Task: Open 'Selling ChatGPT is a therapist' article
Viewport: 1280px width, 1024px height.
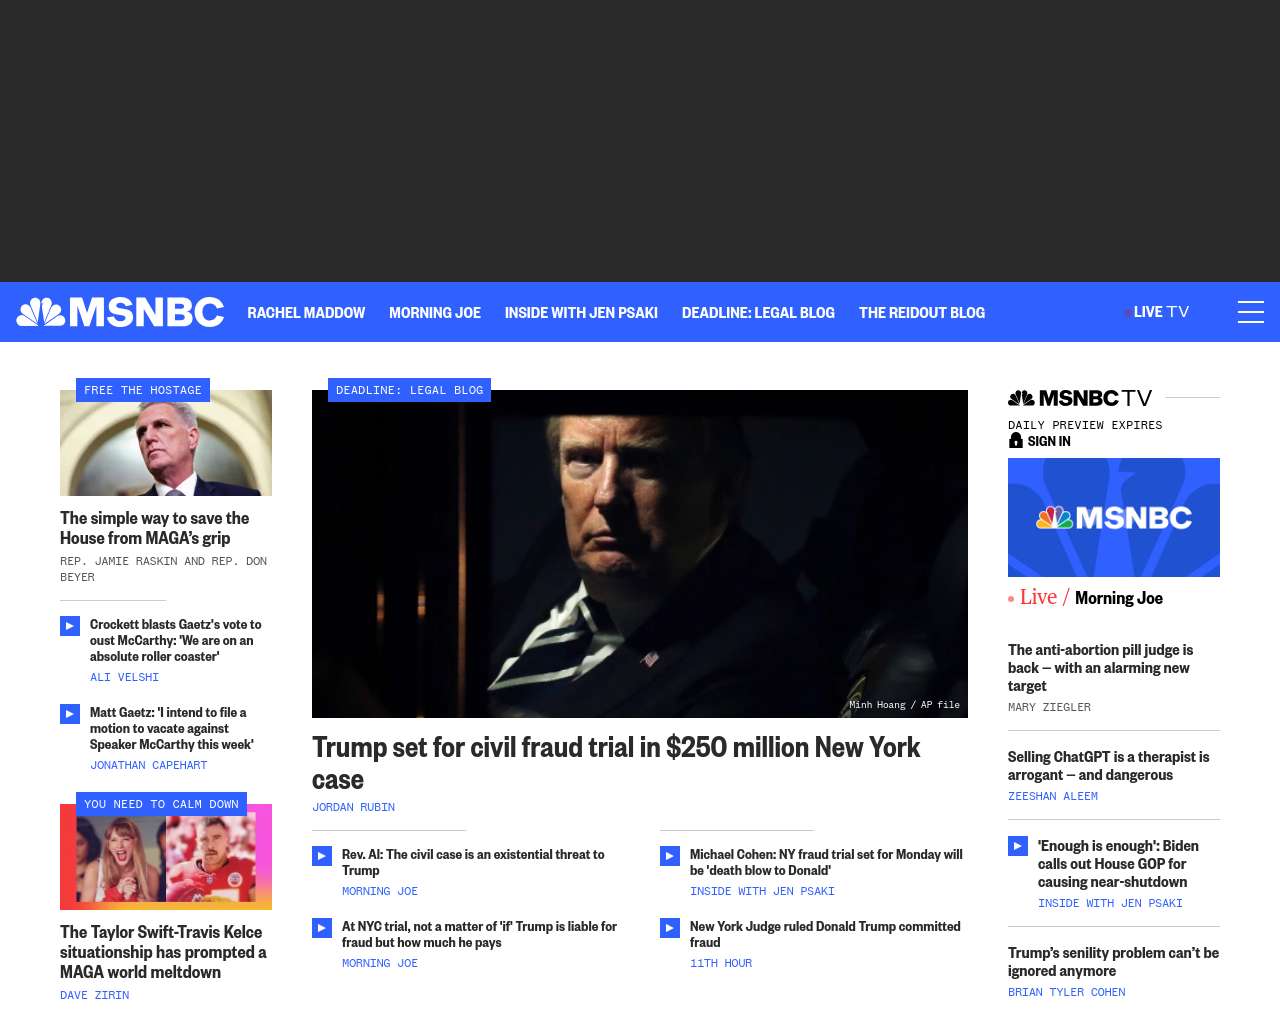Action: (1109, 766)
